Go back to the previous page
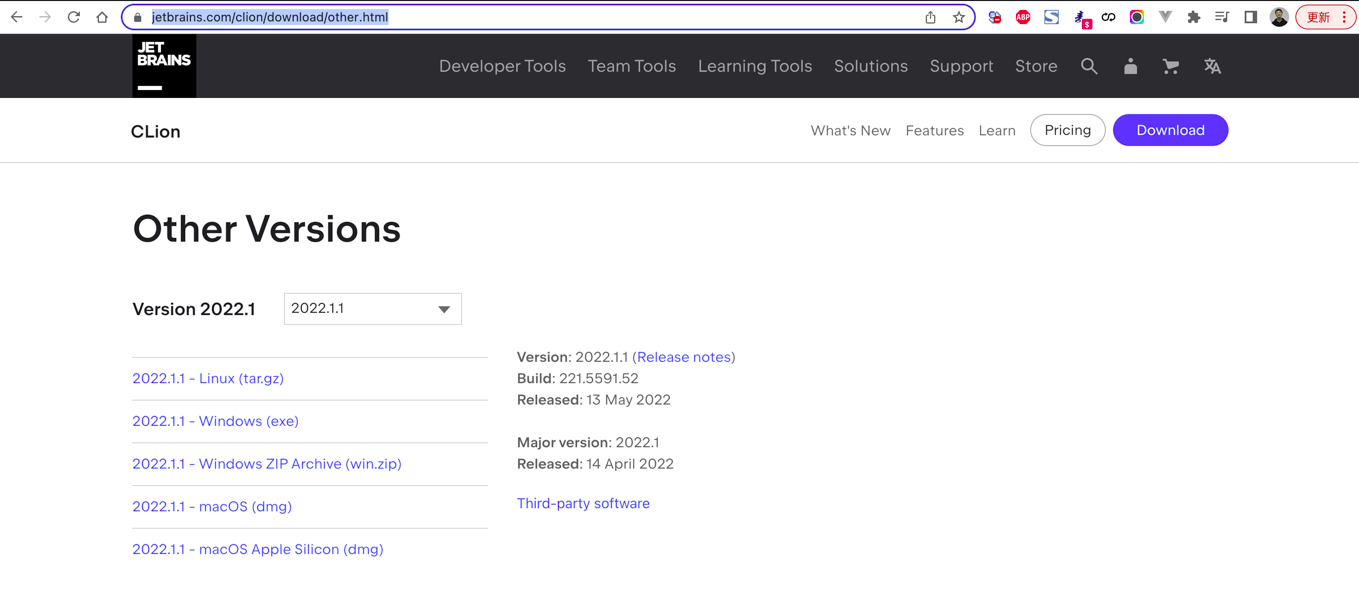 pos(17,17)
